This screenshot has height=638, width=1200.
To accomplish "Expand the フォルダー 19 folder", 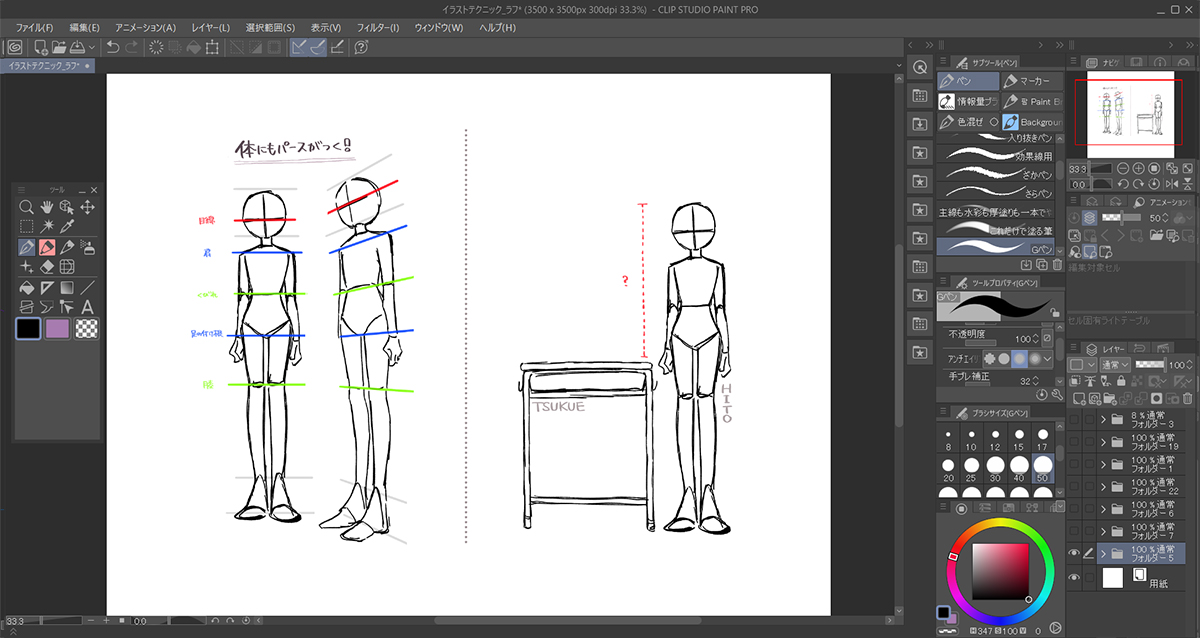I will pos(1104,441).
